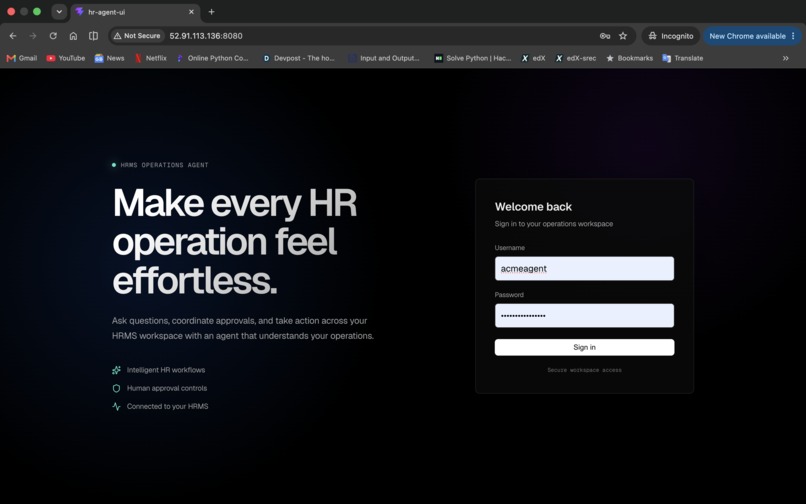806x504 pixels.
Task: Open the Gmail bookmark
Action: tap(22, 58)
